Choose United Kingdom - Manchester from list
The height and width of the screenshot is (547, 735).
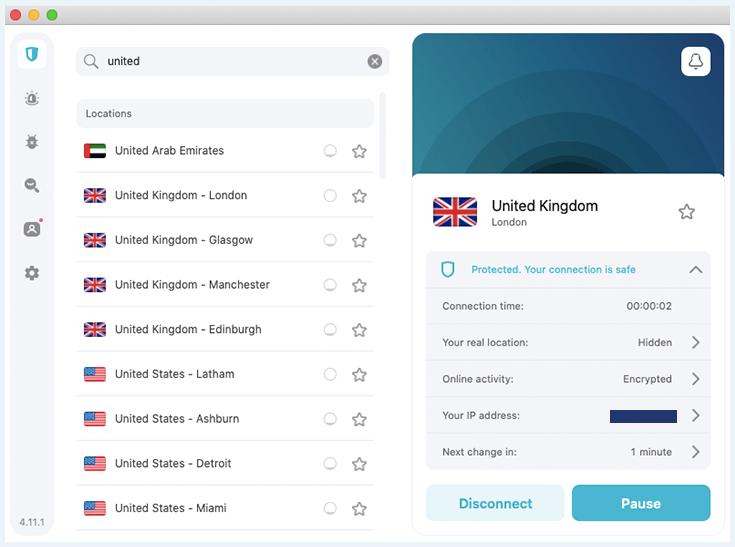(x=225, y=285)
